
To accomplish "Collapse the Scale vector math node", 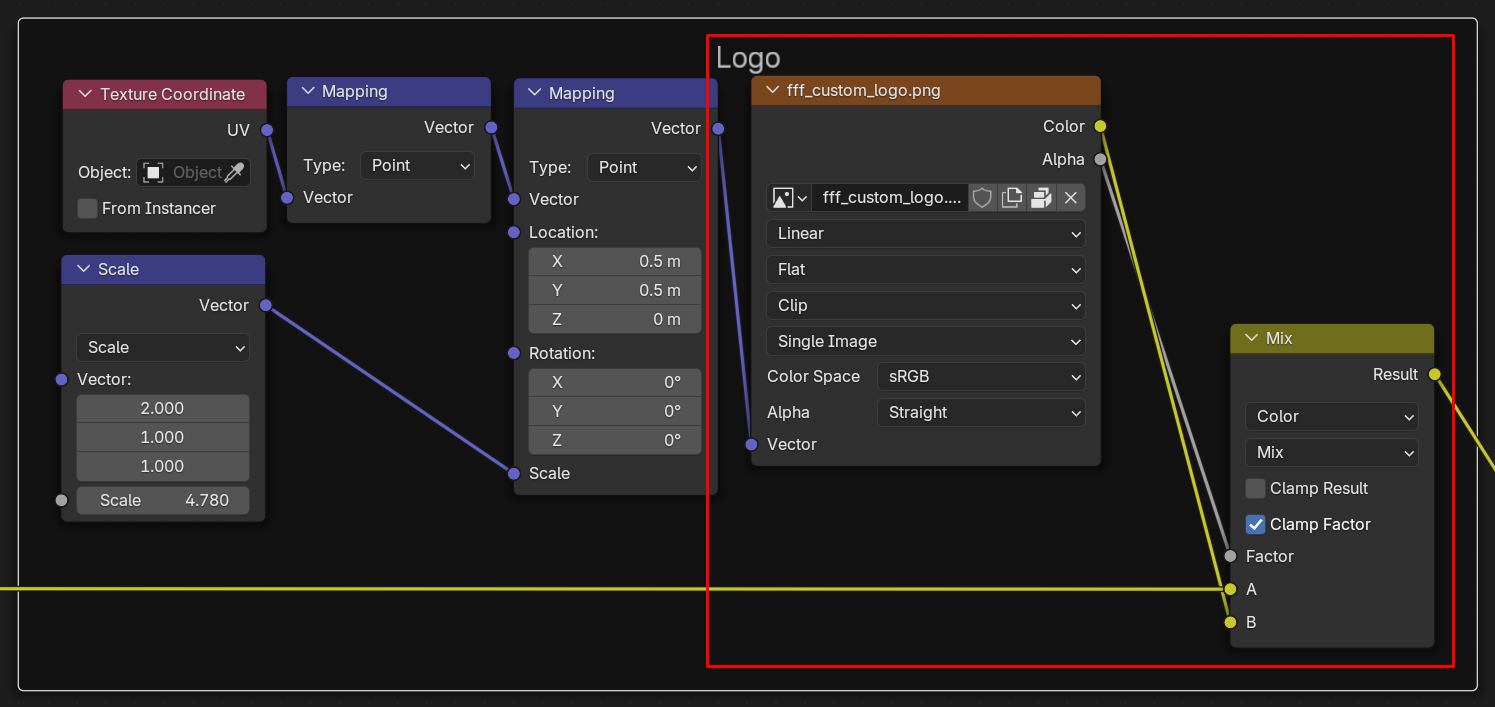I will (x=81, y=269).
